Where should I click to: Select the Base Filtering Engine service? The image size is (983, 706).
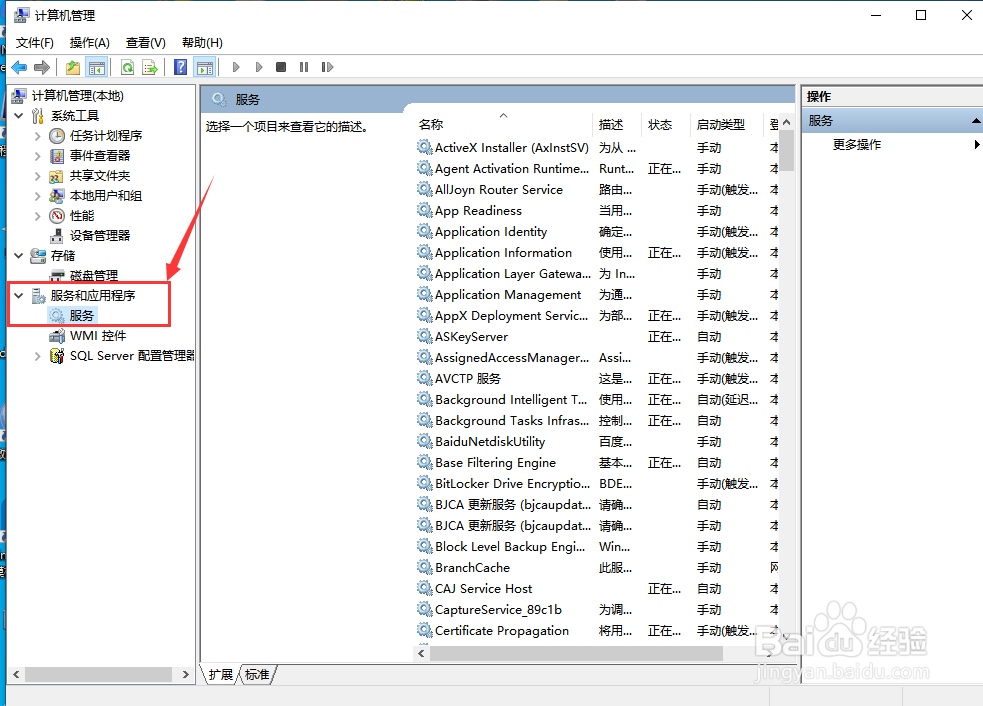(x=495, y=462)
